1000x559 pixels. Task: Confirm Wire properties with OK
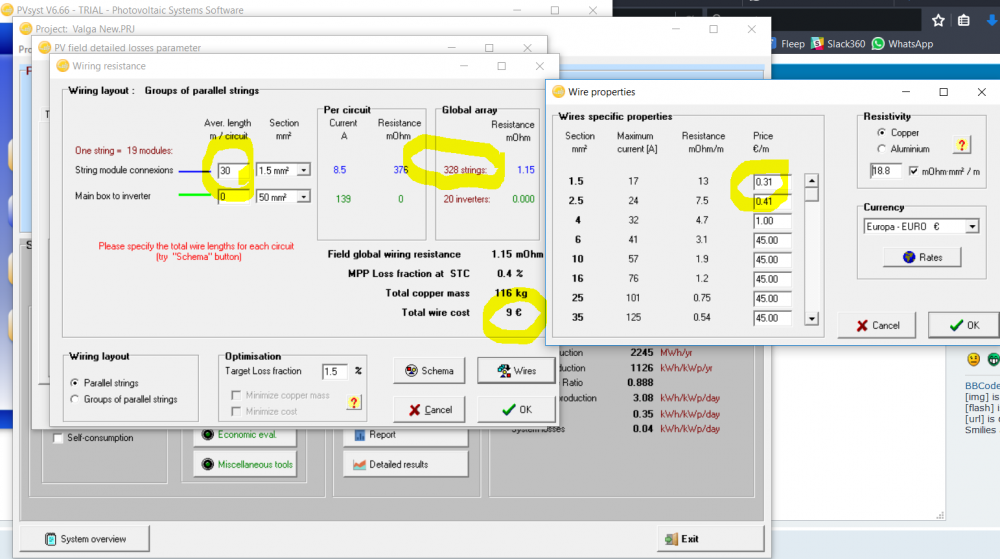[x=963, y=325]
